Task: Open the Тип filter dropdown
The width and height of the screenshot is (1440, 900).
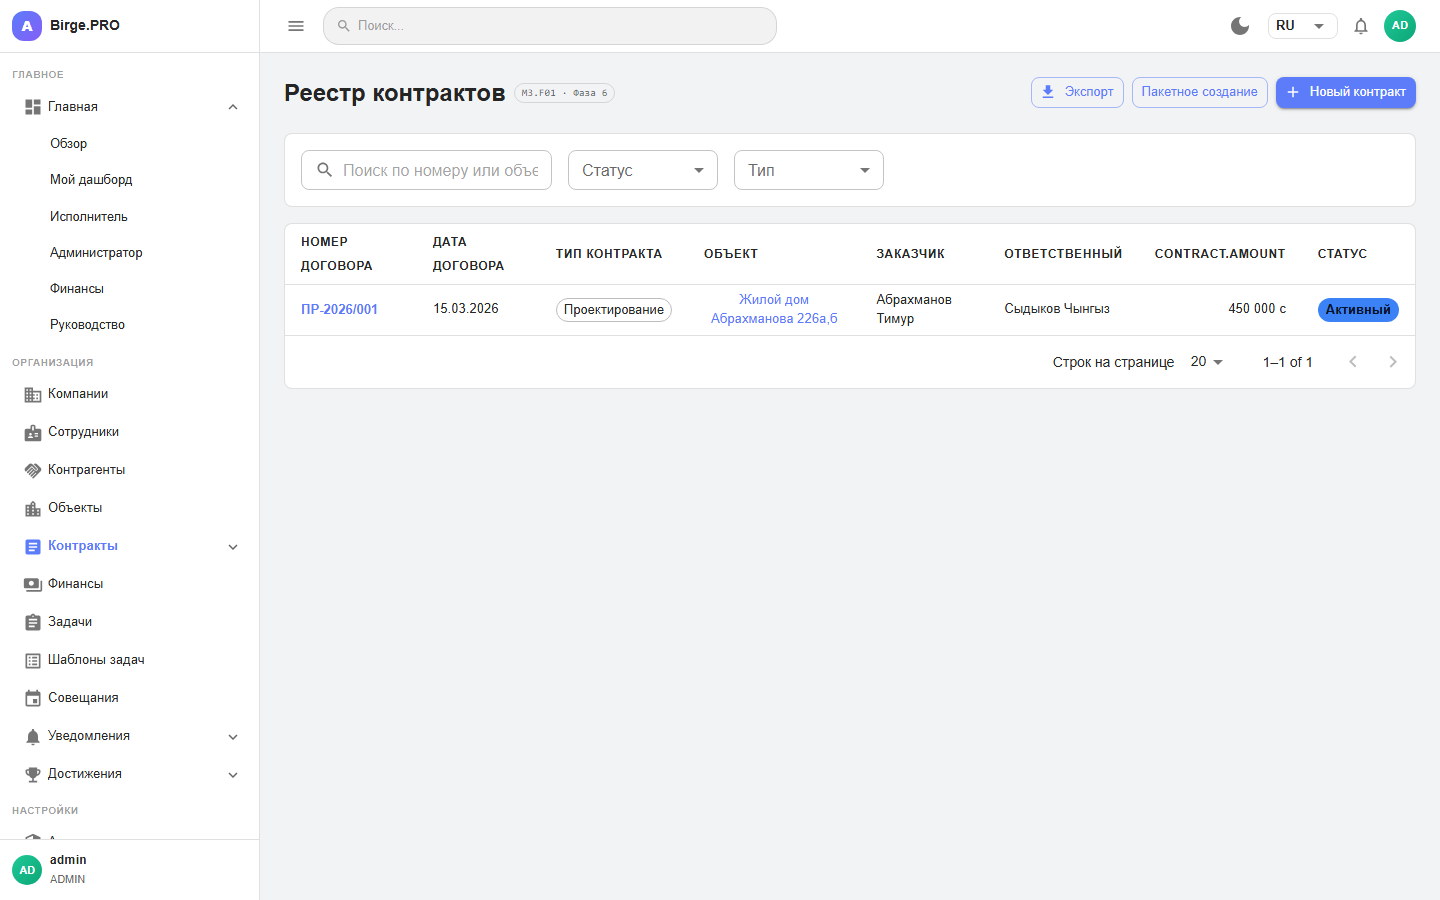Action: (x=808, y=170)
